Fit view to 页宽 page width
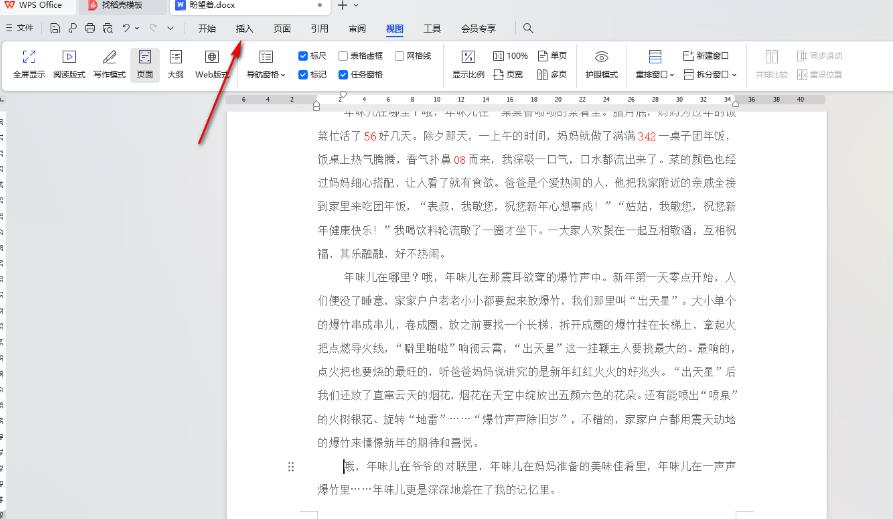 508,74
